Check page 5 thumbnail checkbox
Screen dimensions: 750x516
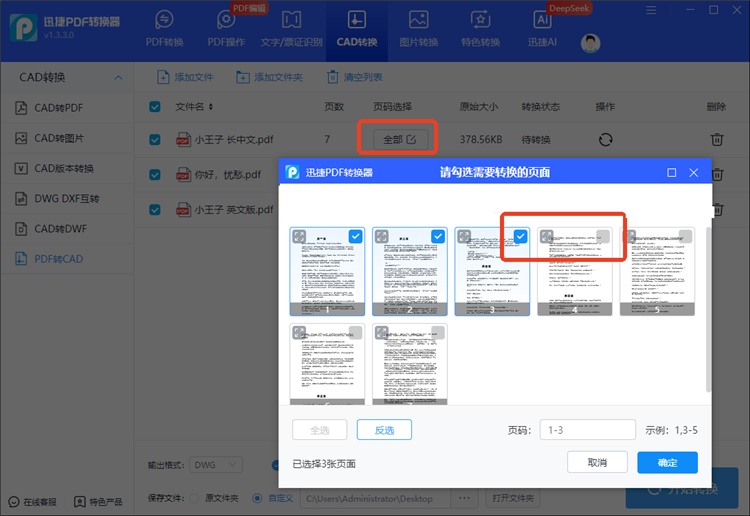(x=685, y=236)
